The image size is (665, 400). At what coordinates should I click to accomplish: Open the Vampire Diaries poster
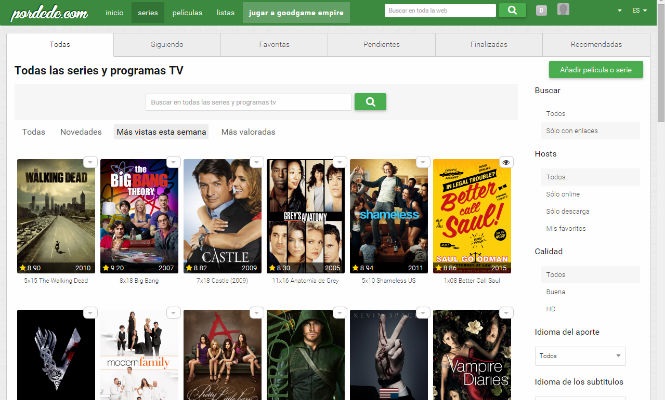[472, 355]
